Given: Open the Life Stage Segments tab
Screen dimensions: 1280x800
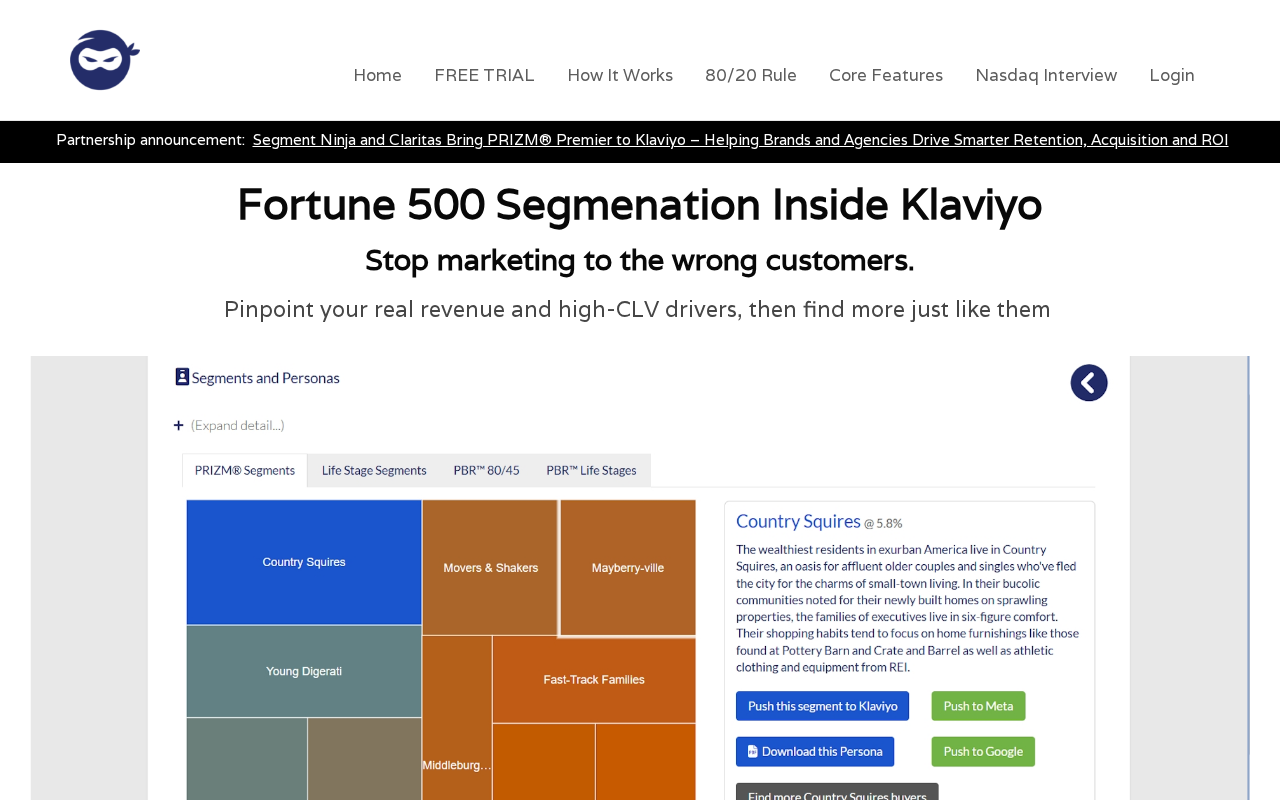Looking at the screenshot, I should coord(374,470).
